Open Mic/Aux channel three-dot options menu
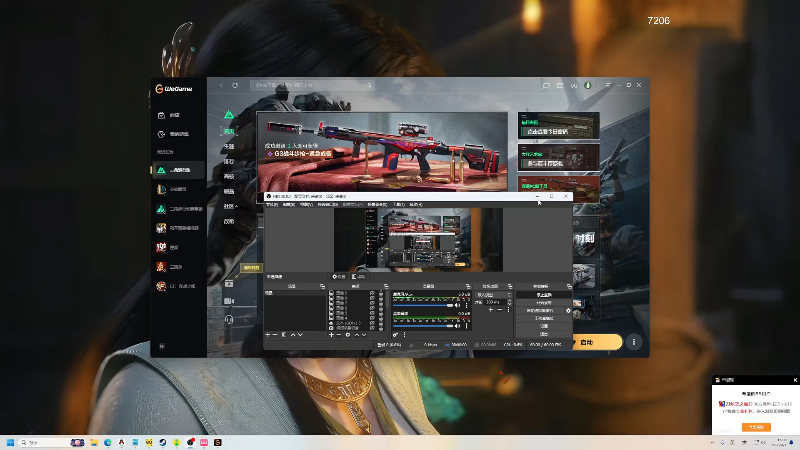The height and width of the screenshot is (450, 800). coord(466,305)
